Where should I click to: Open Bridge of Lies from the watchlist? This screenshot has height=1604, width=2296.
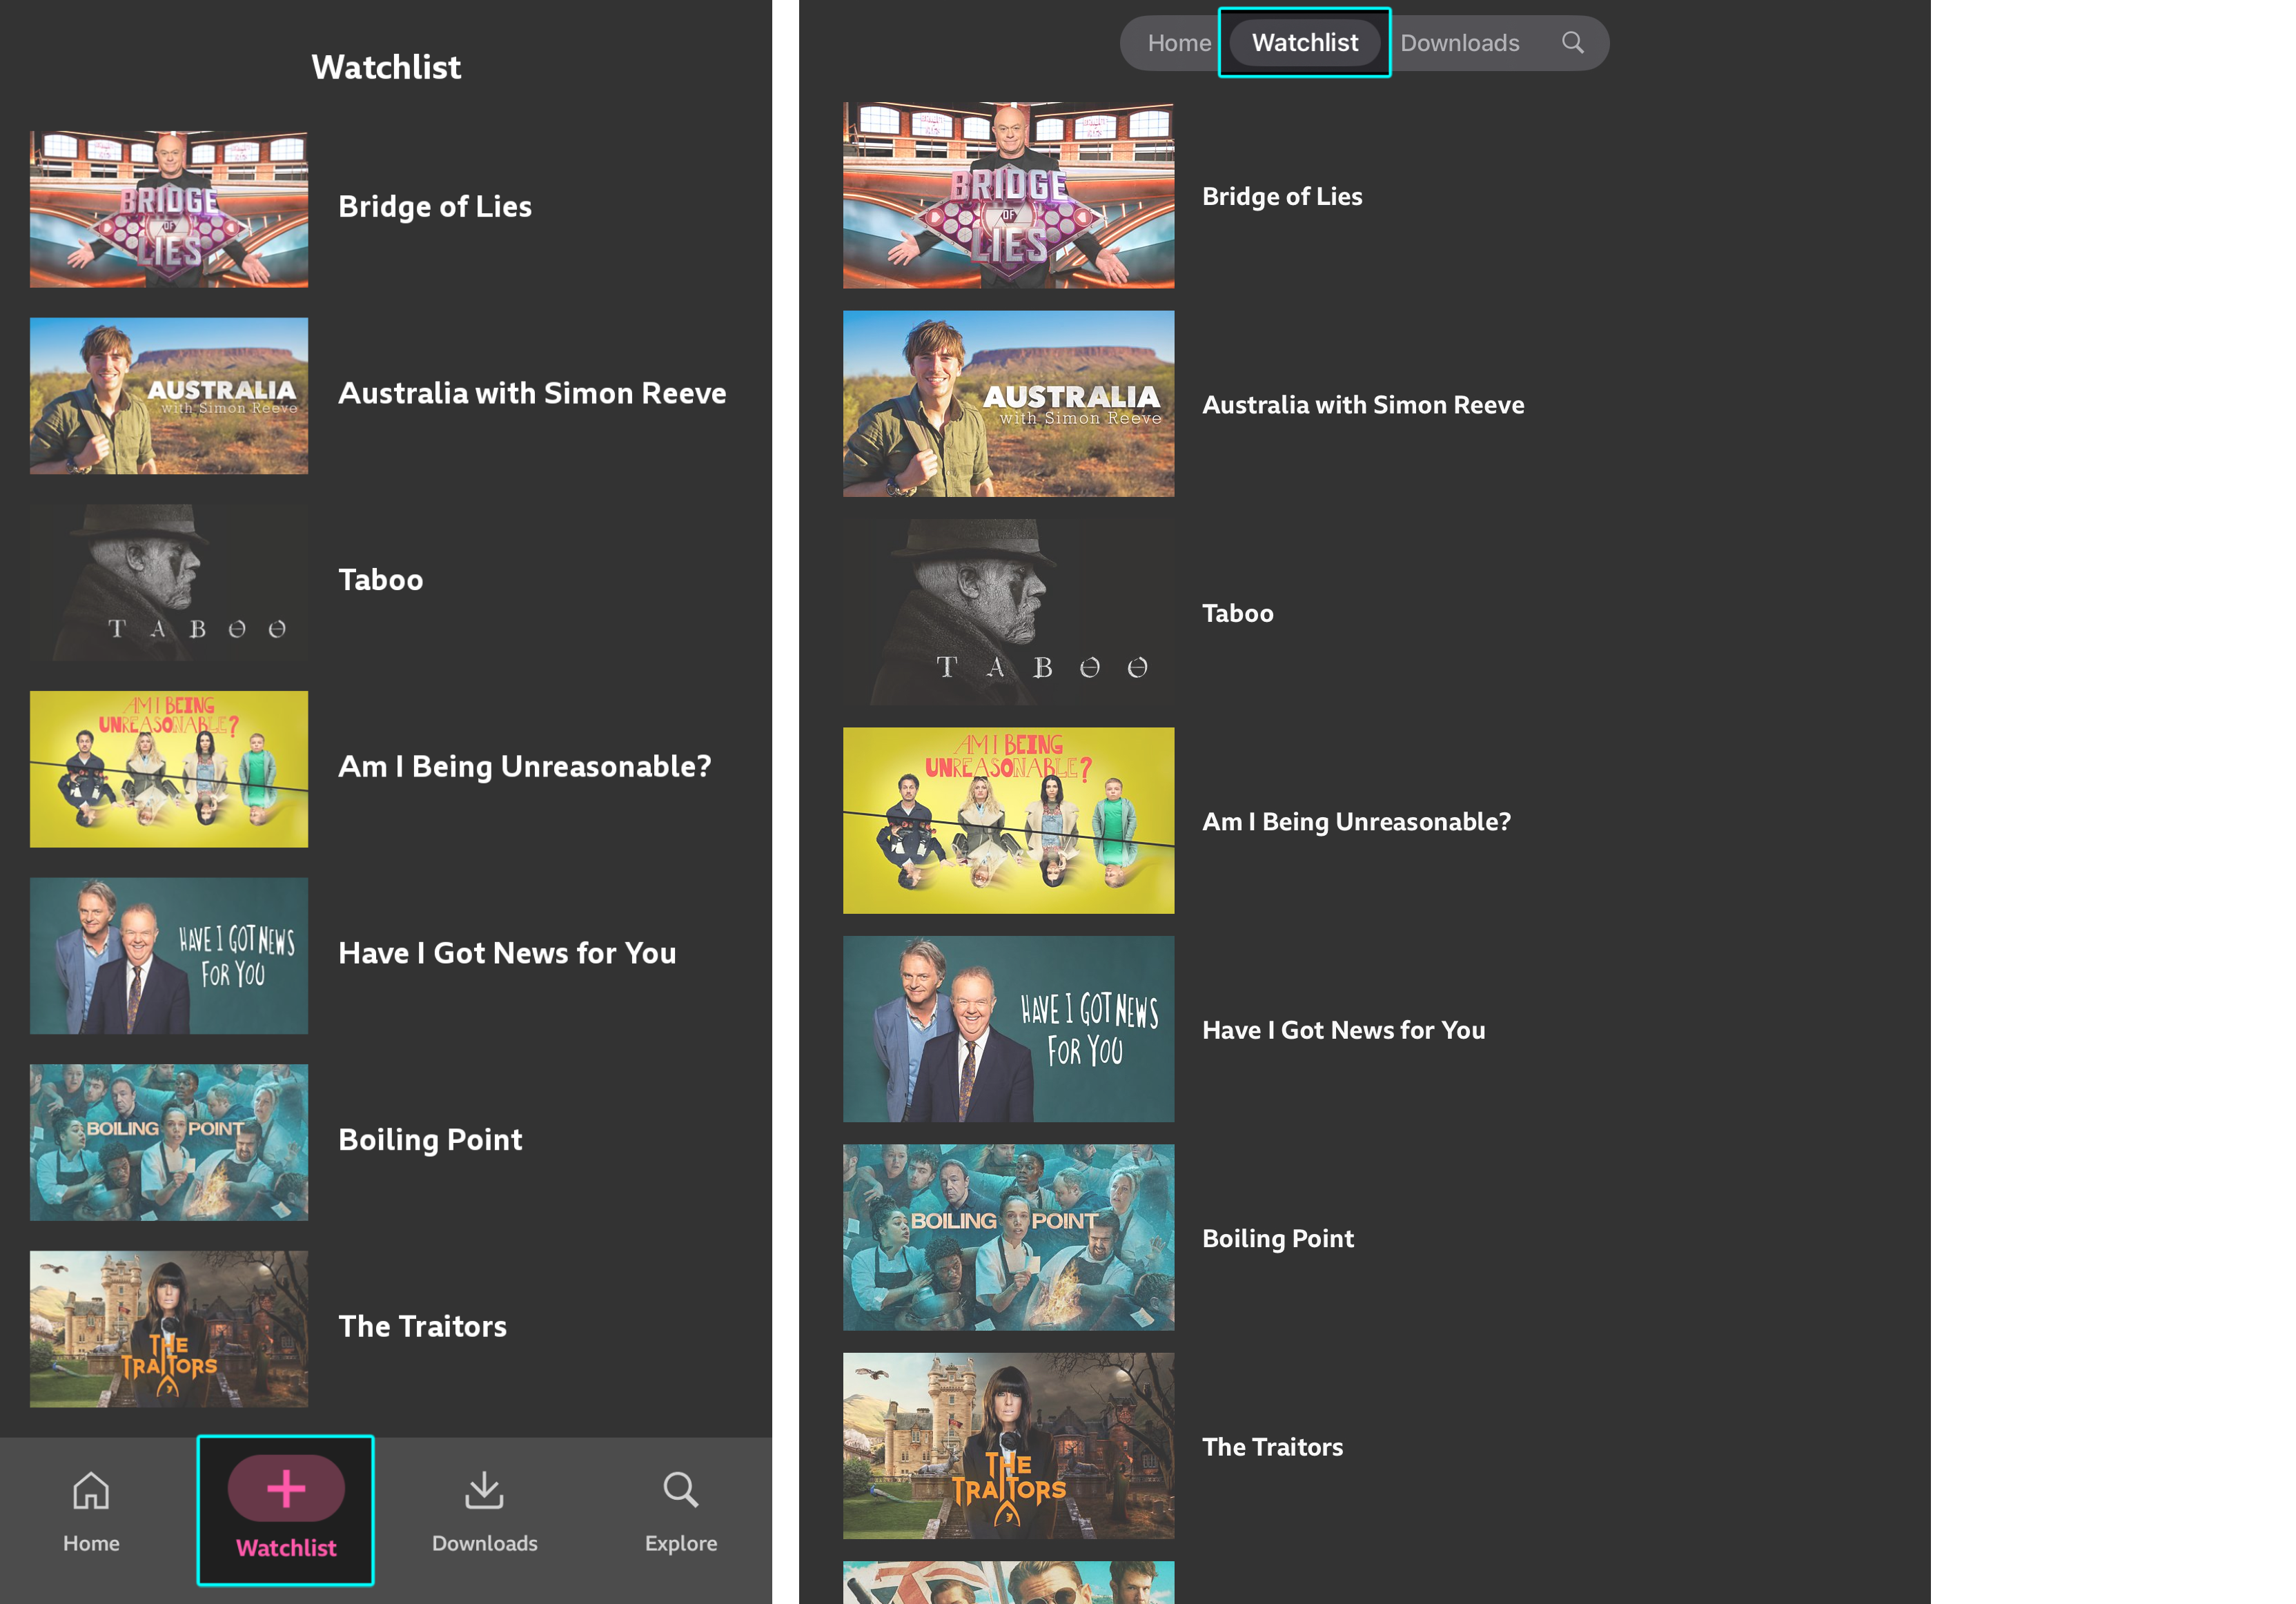[435, 206]
